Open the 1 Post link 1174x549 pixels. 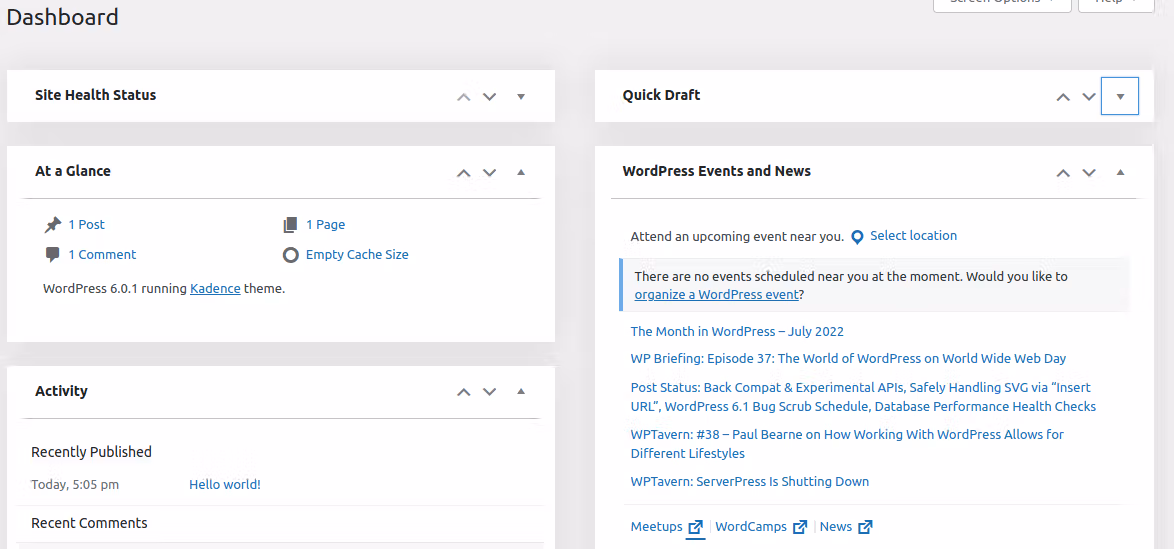(x=86, y=225)
